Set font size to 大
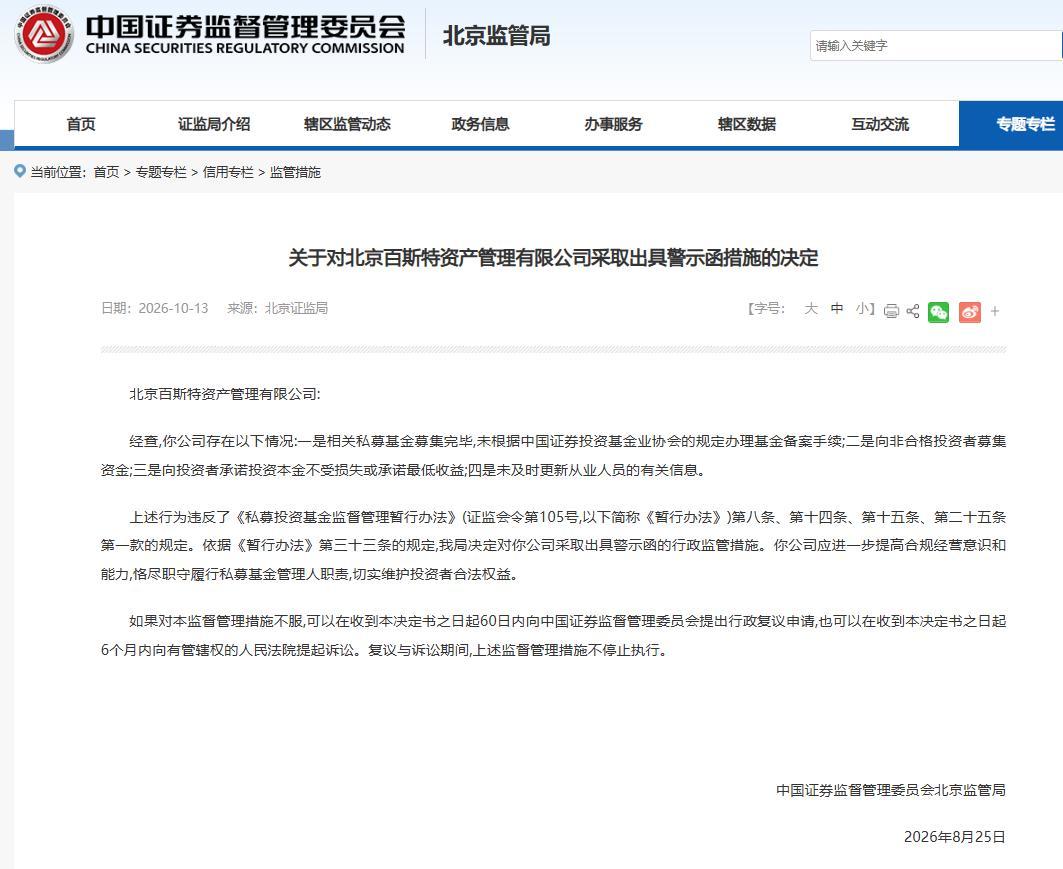 pos(811,308)
